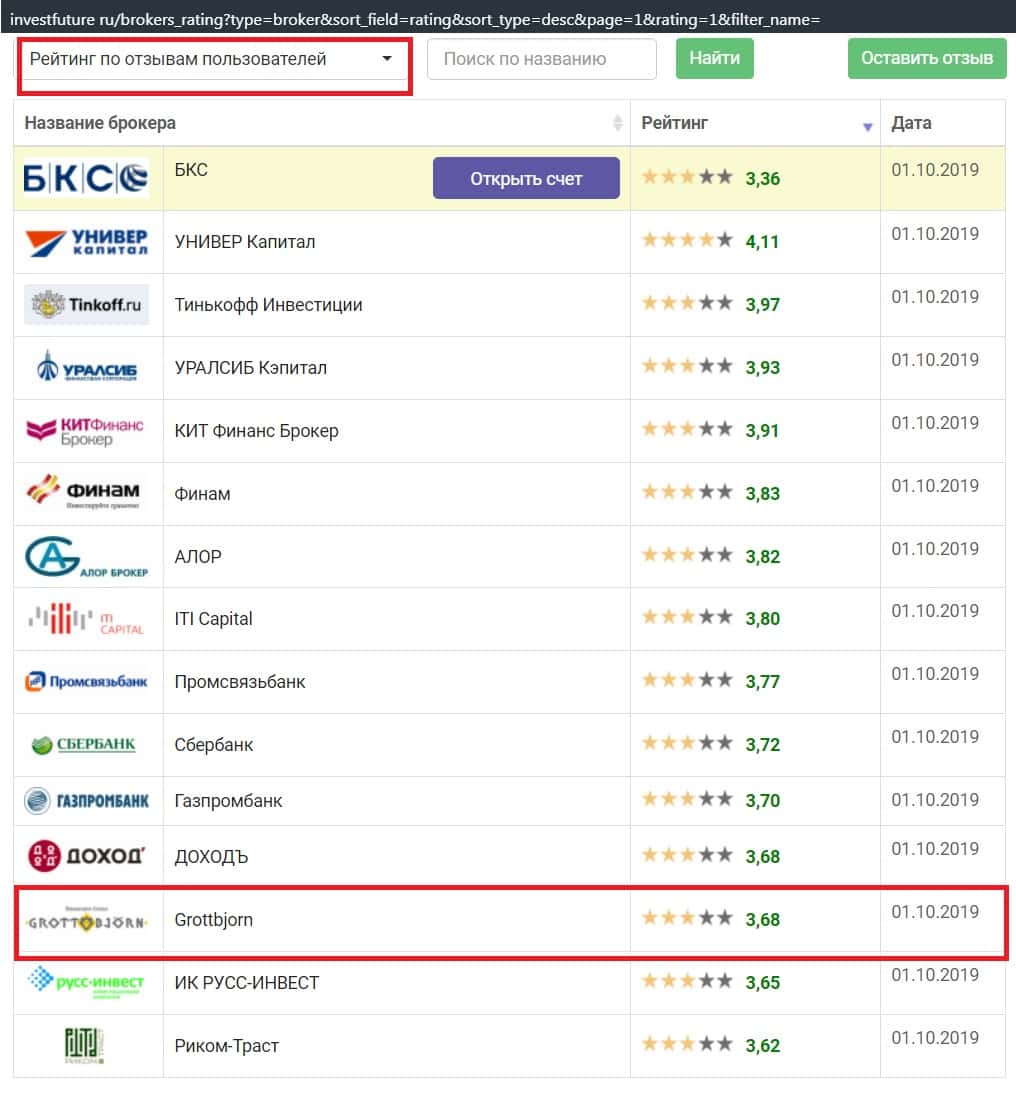1016x1093 pixels.
Task: Click the Grottbjorn logo
Action: [x=86, y=920]
